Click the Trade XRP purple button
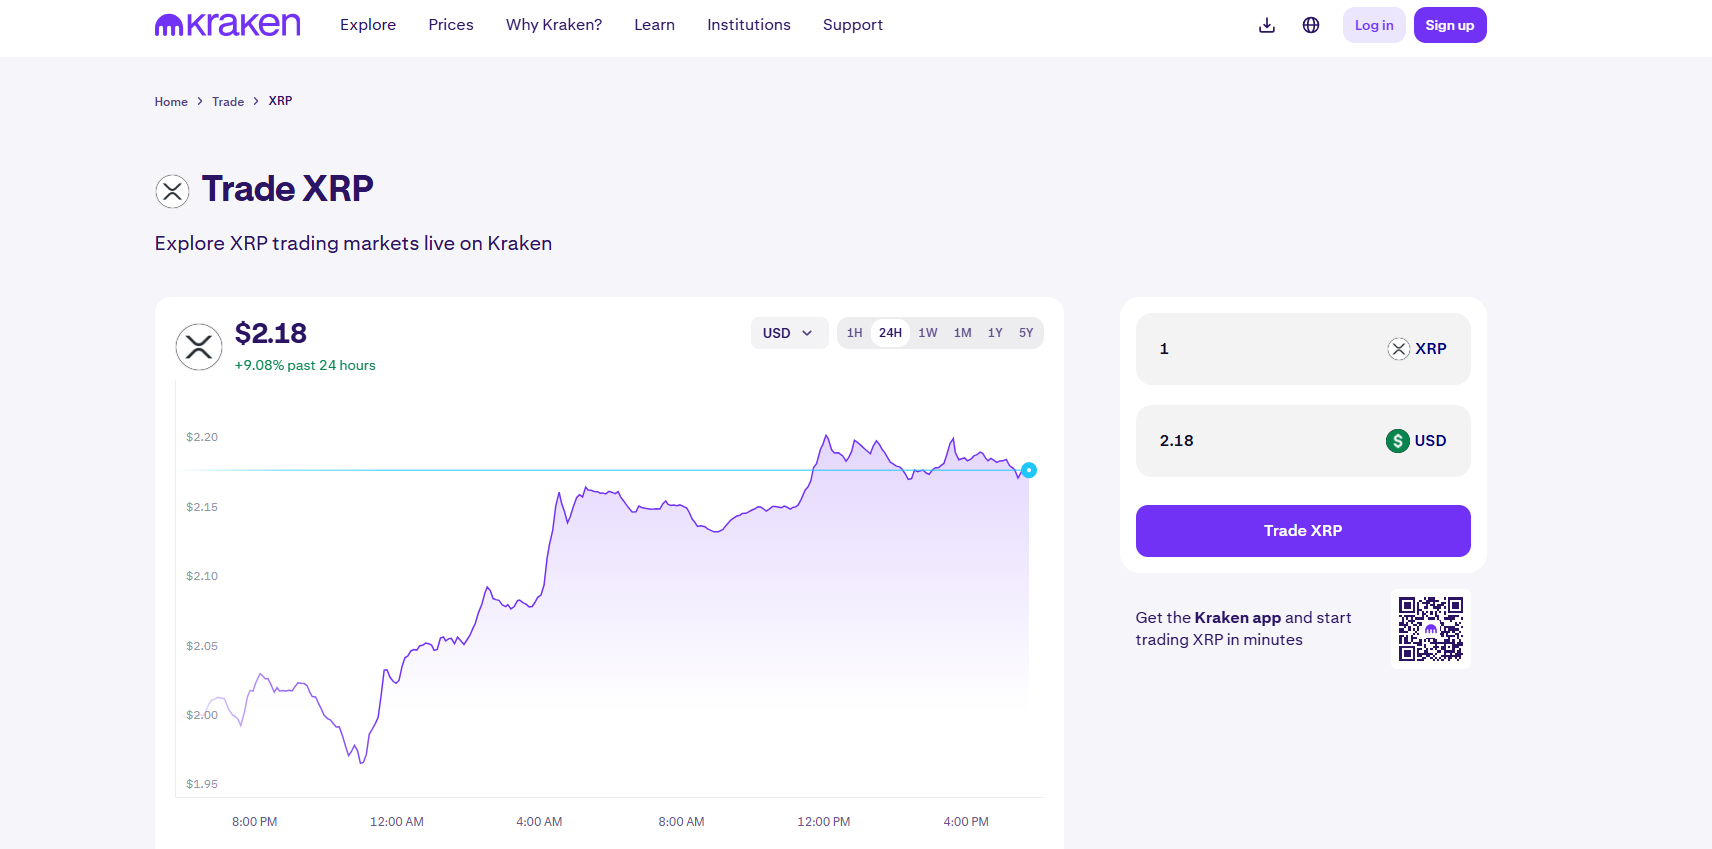Screen dimensions: 1712x849 point(1303,531)
